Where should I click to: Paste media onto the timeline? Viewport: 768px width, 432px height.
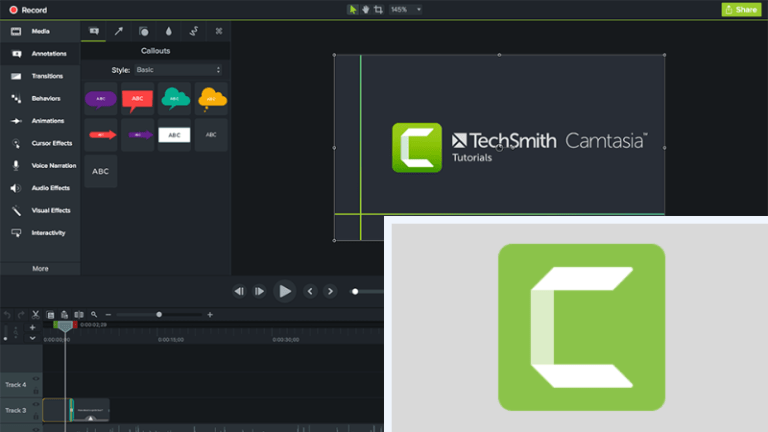click(x=64, y=315)
